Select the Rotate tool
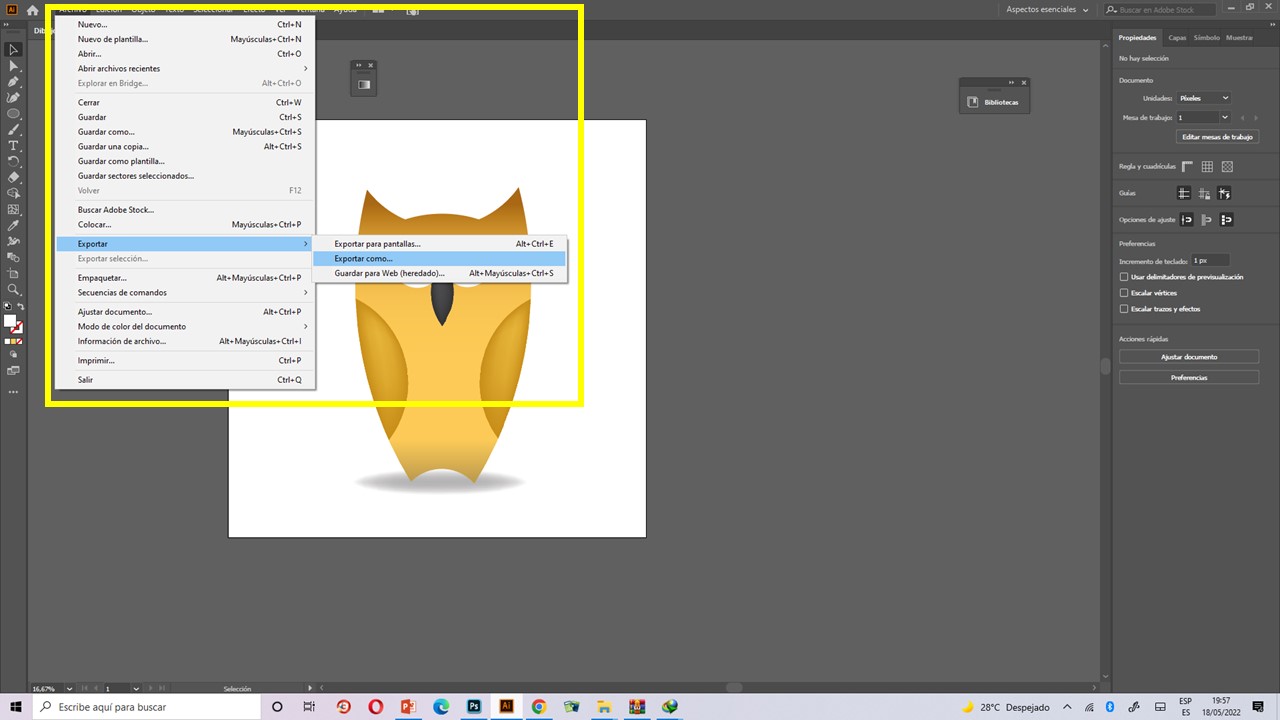Screen dimensions: 1280x720 tap(14, 161)
